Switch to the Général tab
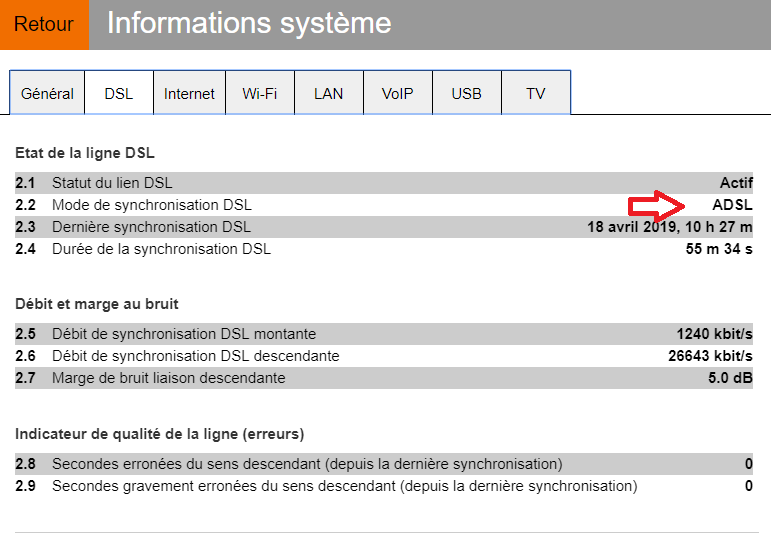The height and width of the screenshot is (545, 771). point(47,93)
